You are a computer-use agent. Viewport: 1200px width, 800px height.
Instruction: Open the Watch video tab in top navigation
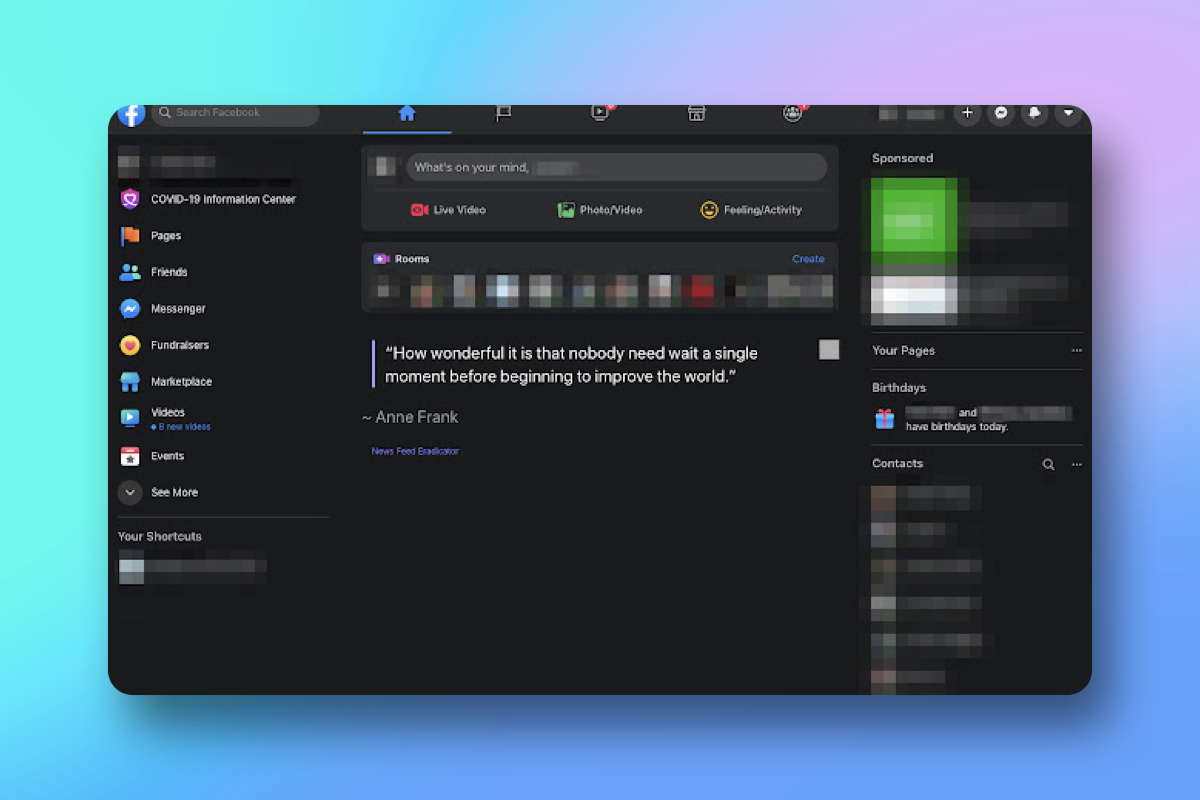pos(600,113)
